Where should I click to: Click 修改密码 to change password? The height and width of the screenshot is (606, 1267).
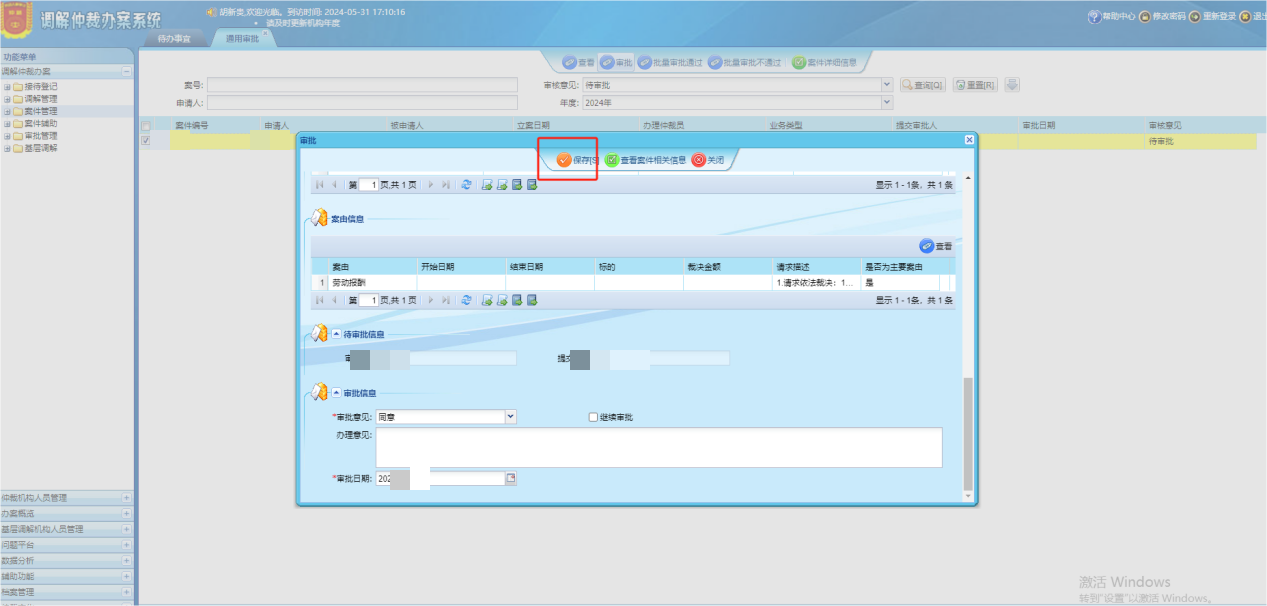(1162, 17)
